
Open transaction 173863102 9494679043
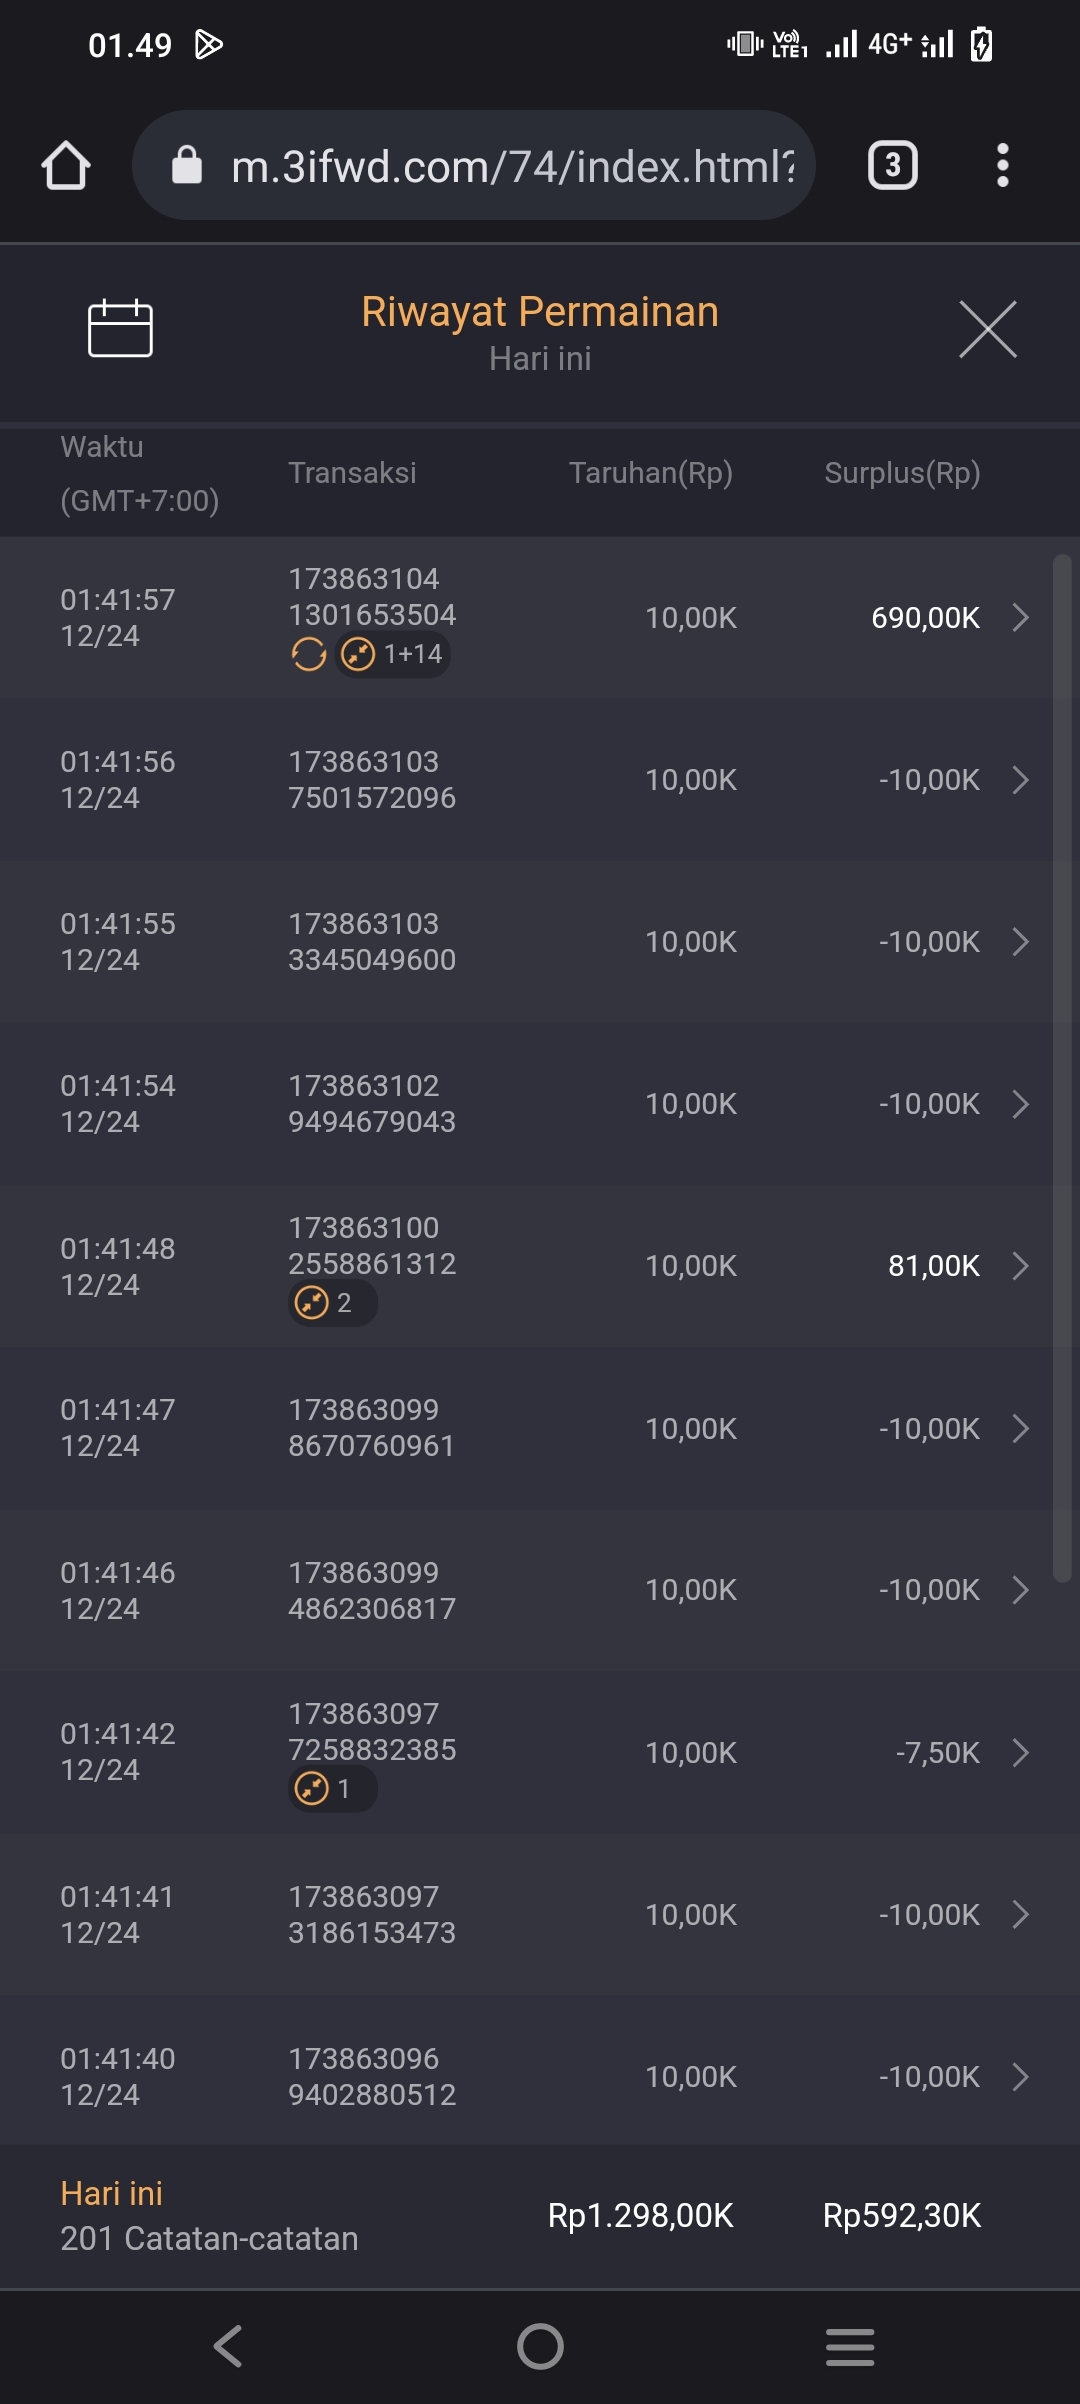371,1104
